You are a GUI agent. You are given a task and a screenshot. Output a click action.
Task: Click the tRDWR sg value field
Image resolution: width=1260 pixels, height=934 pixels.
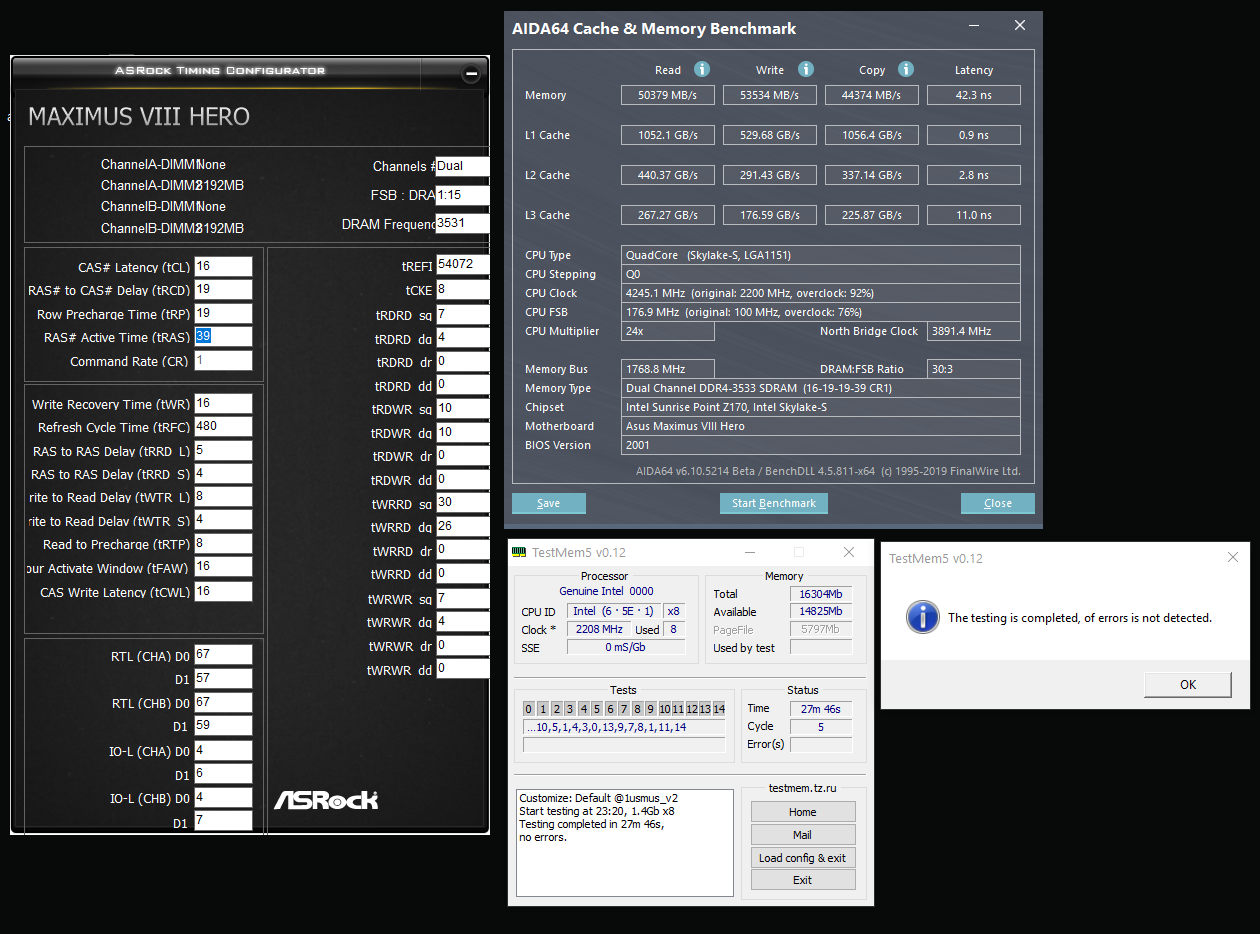point(463,408)
